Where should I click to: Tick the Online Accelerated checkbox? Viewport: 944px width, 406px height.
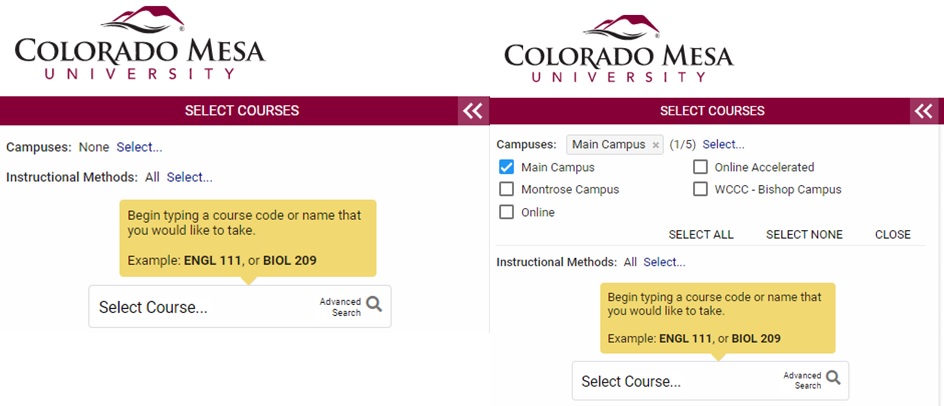(x=700, y=167)
